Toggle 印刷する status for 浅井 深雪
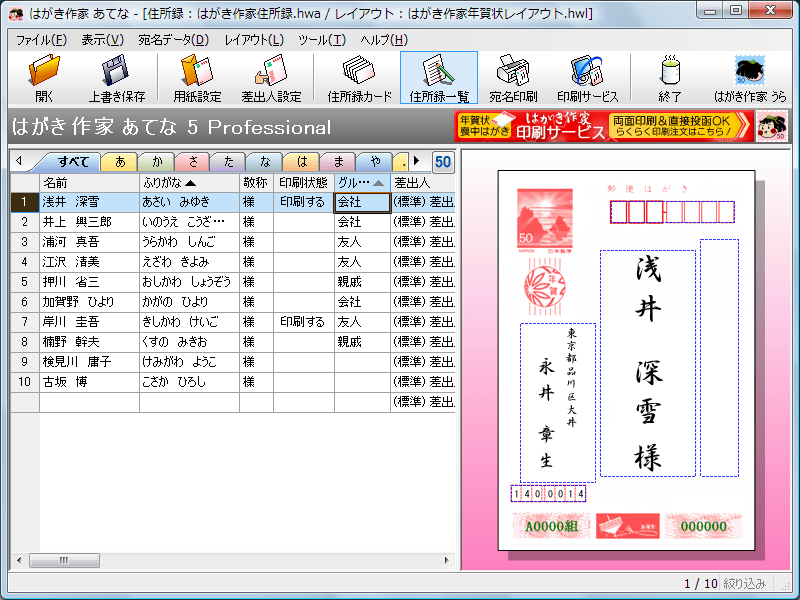The width and height of the screenshot is (800, 600). click(304, 202)
